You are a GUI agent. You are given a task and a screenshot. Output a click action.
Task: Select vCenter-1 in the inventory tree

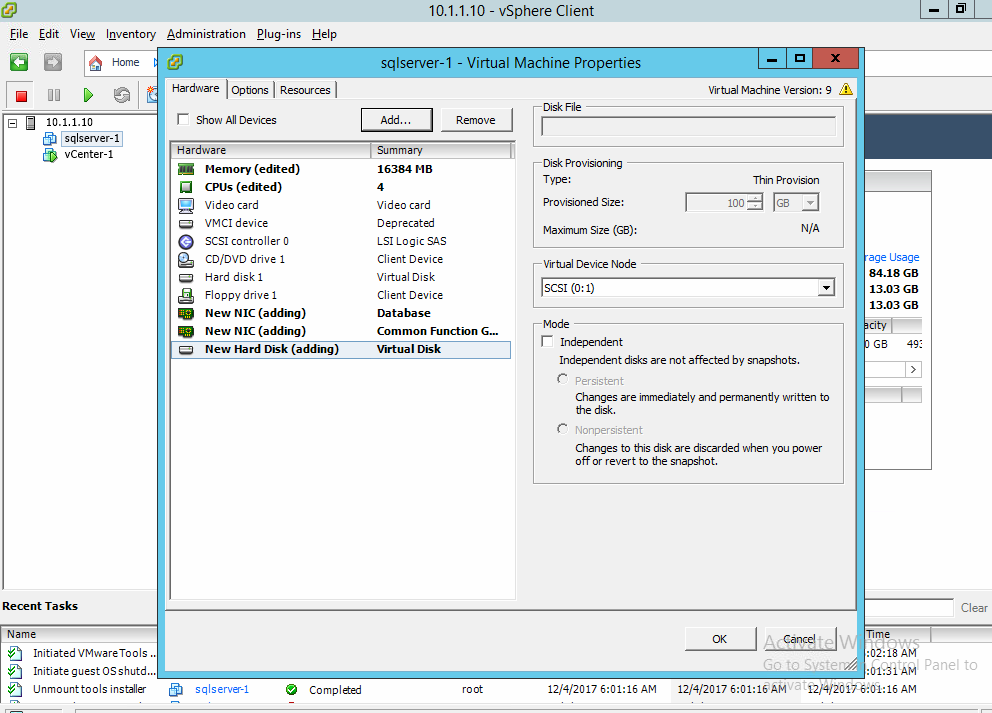89,154
